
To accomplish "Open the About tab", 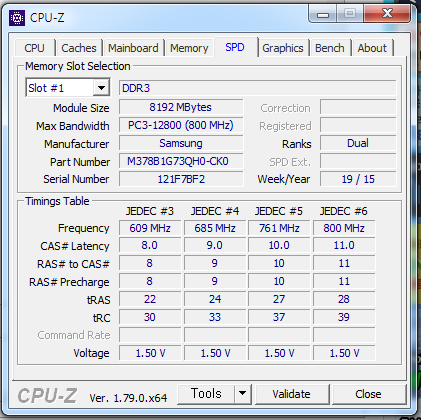I will click(372, 48).
